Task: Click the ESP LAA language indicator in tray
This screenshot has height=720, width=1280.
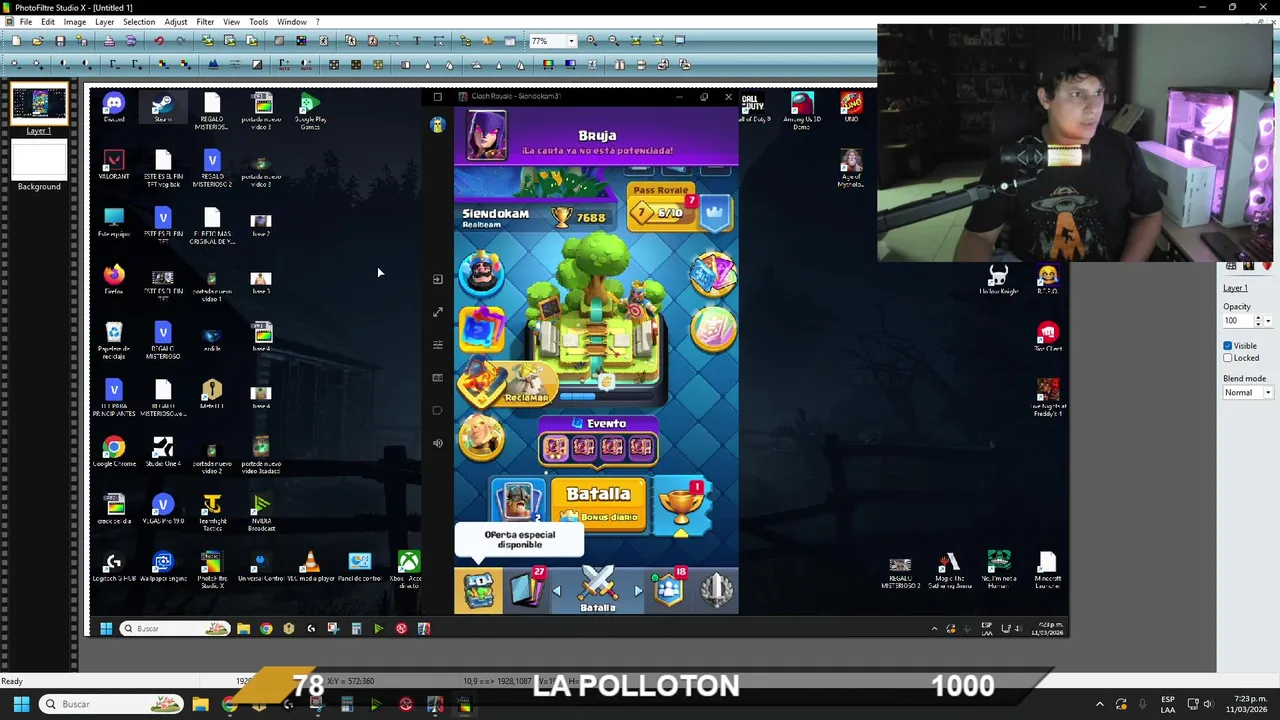Action: (1168, 704)
